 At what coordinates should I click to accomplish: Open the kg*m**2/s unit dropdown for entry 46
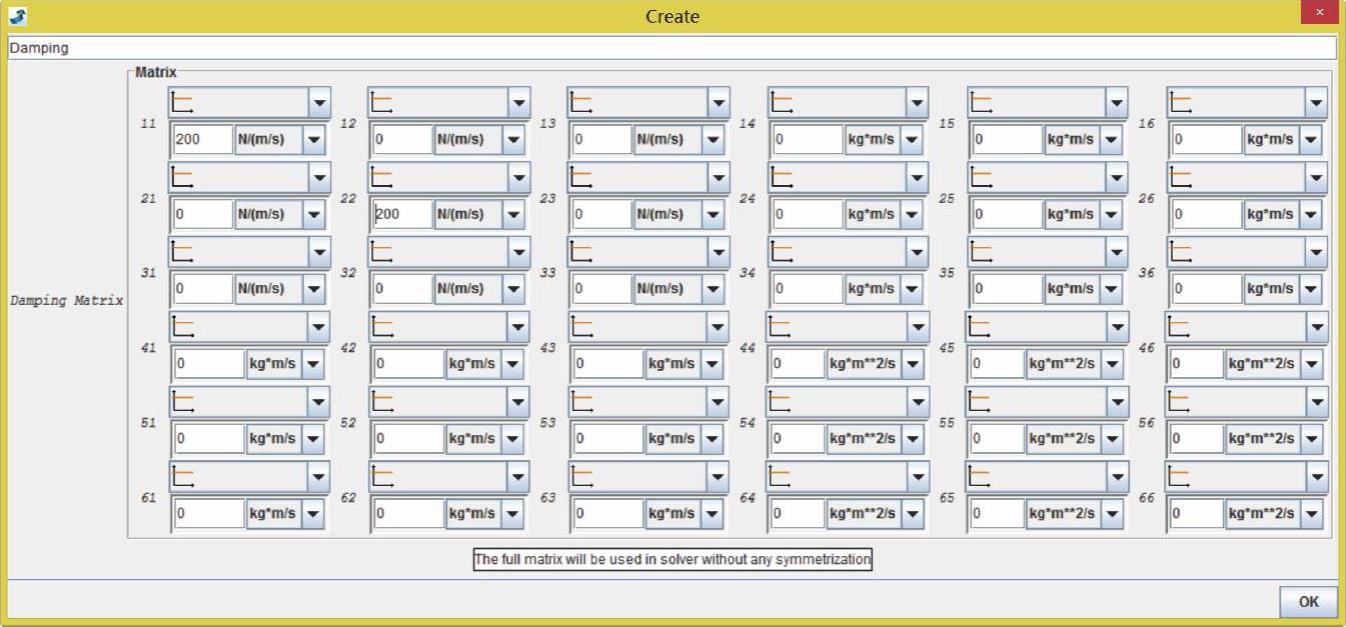click(x=1312, y=365)
